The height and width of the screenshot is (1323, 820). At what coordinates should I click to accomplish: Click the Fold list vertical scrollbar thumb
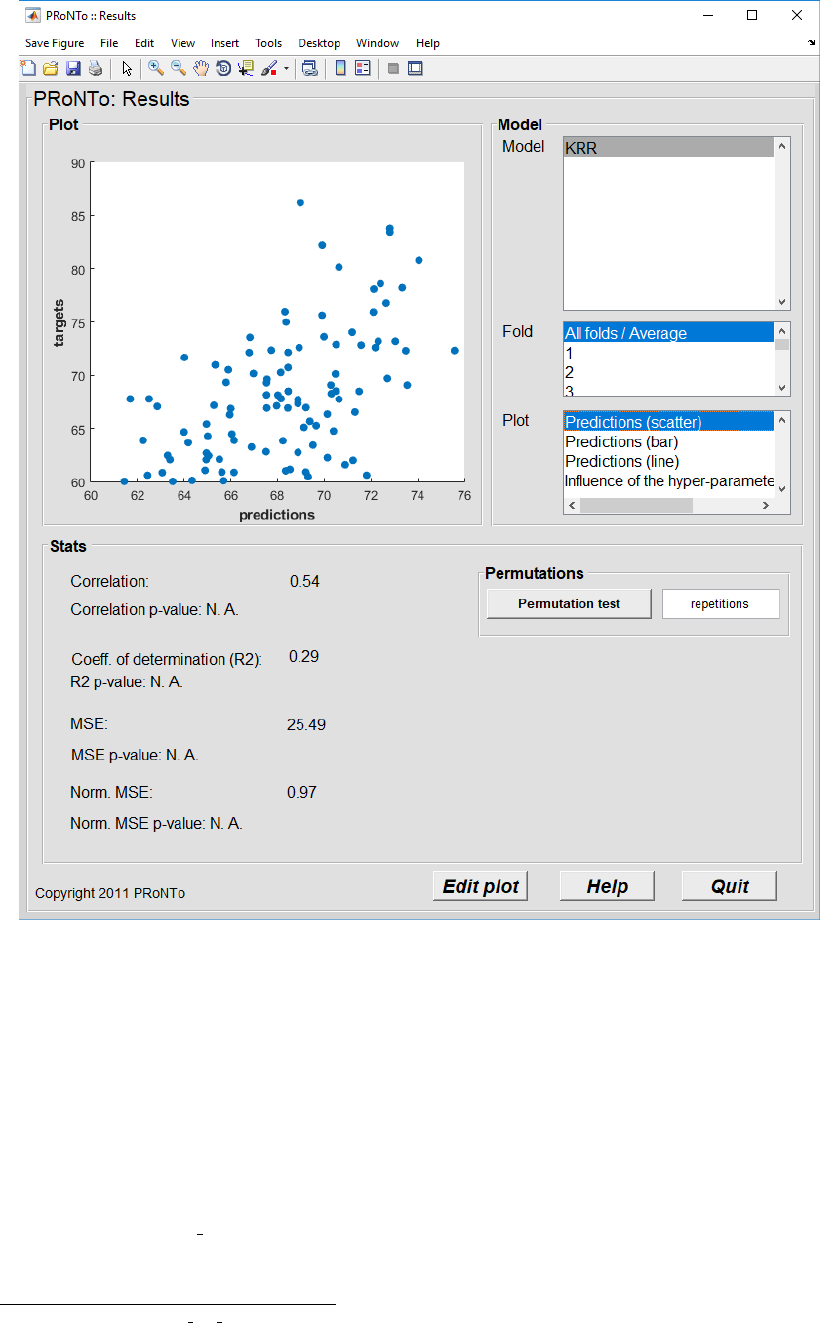click(x=782, y=344)
